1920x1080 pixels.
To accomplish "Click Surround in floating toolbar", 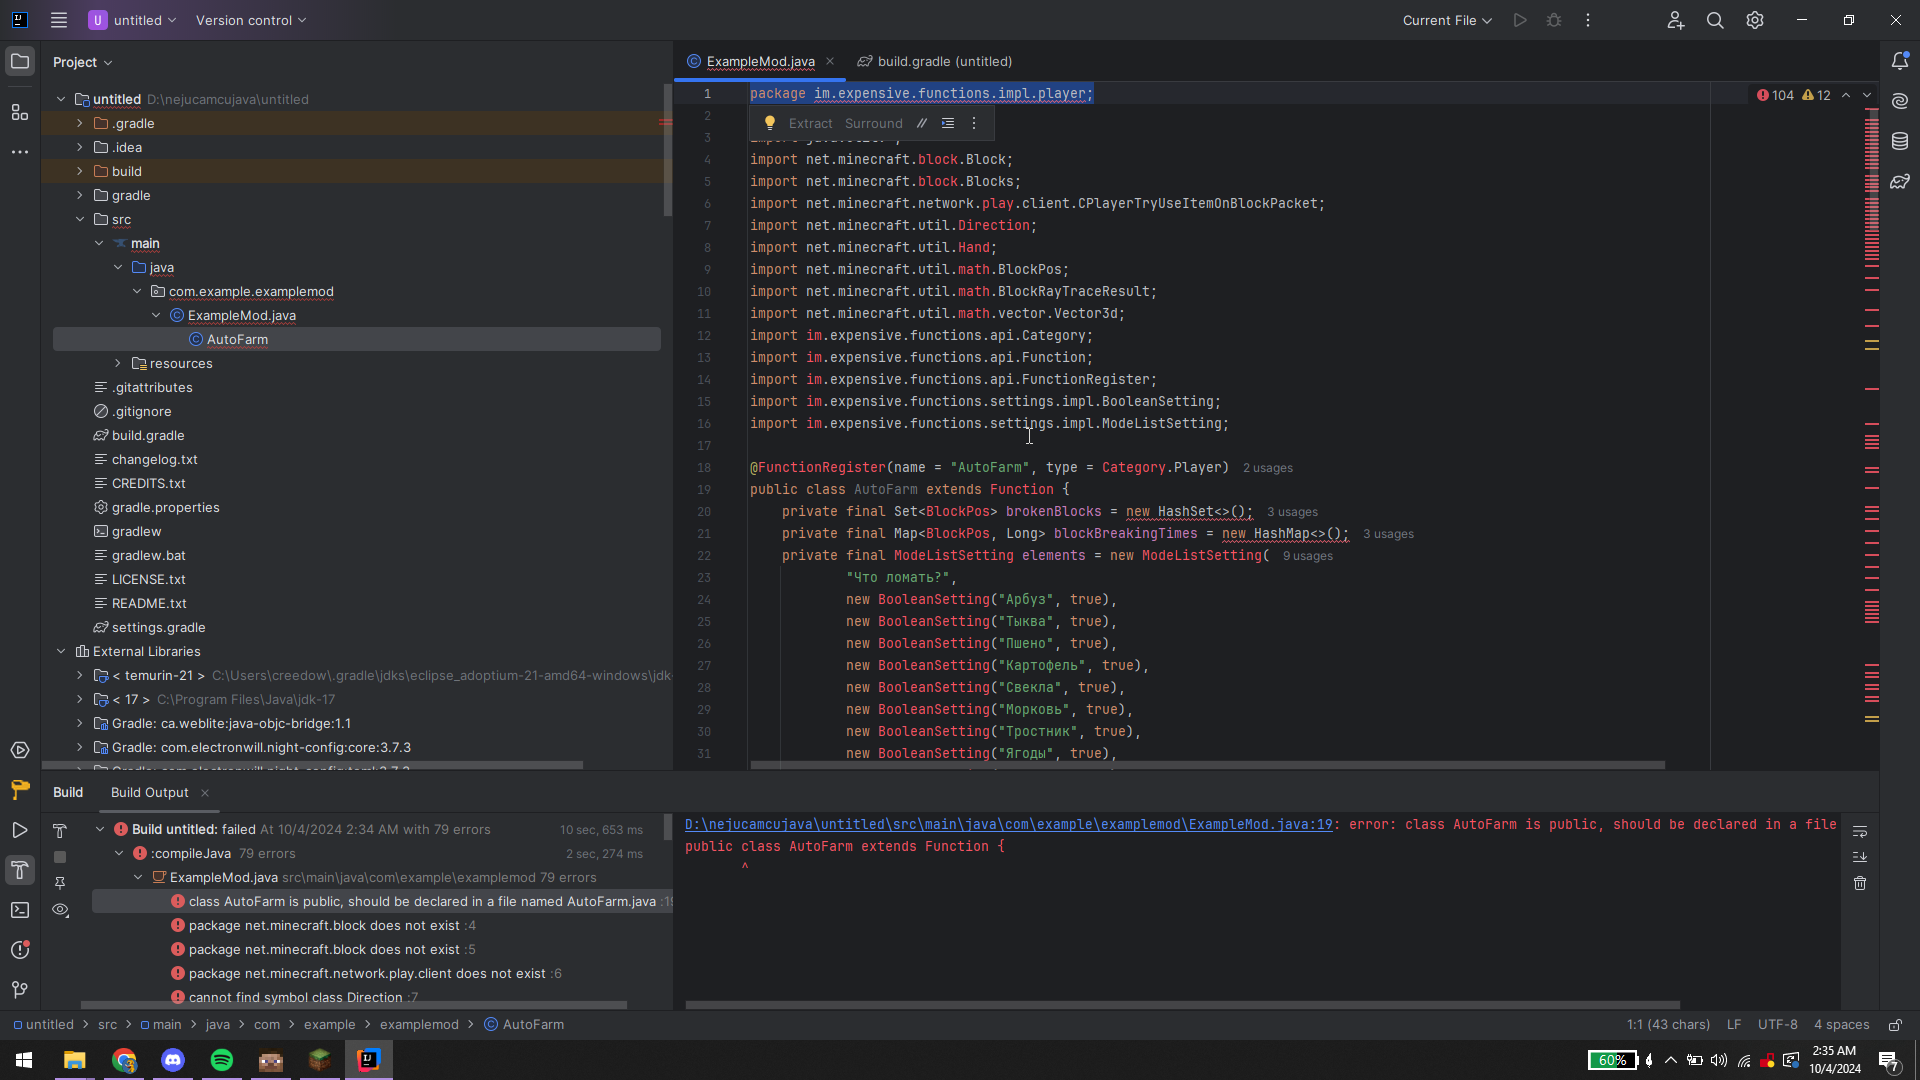I will (873, 123).
